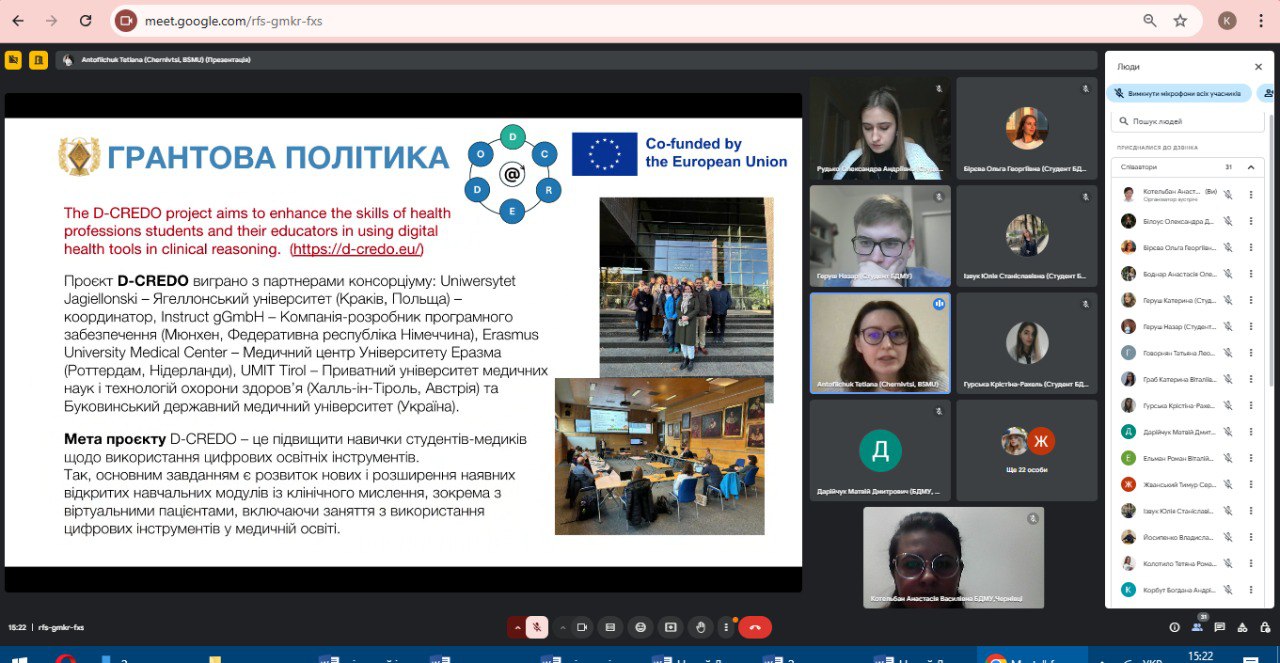Viewport: 1280px width, 663px height.
Task: Toggle captions button in call bar
Action: click(611, 627)
